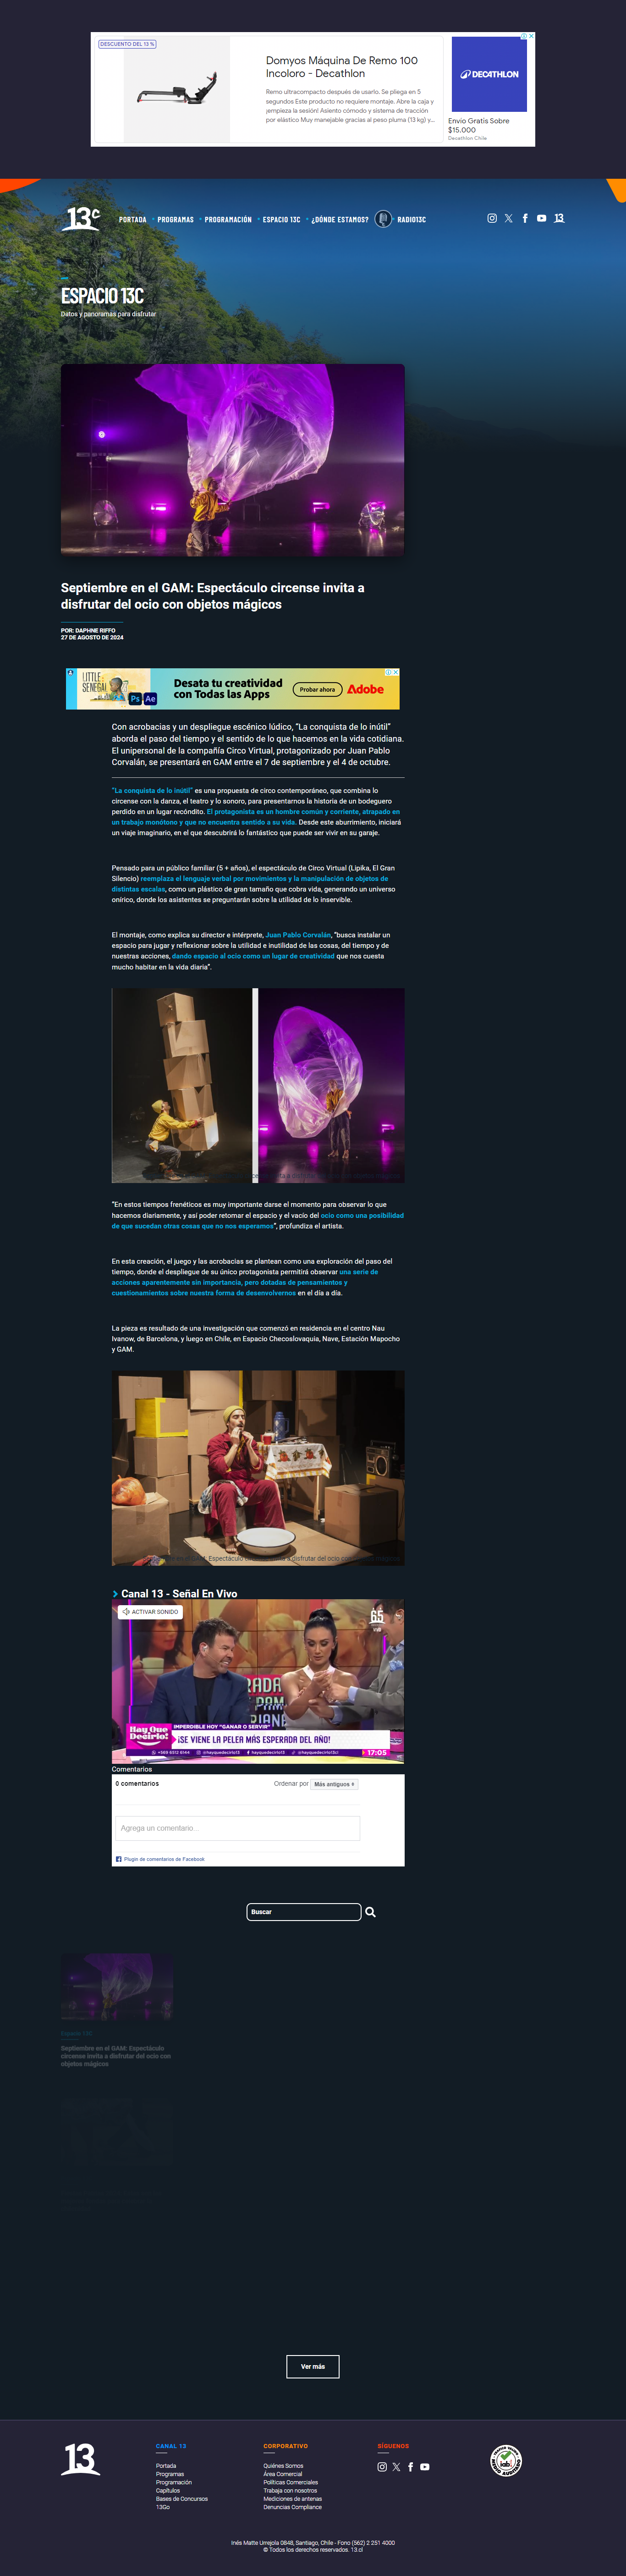This screenshot has height=2576, width=626.
Task: Open the footer YouTube icon
Action: click(425, 2467)
